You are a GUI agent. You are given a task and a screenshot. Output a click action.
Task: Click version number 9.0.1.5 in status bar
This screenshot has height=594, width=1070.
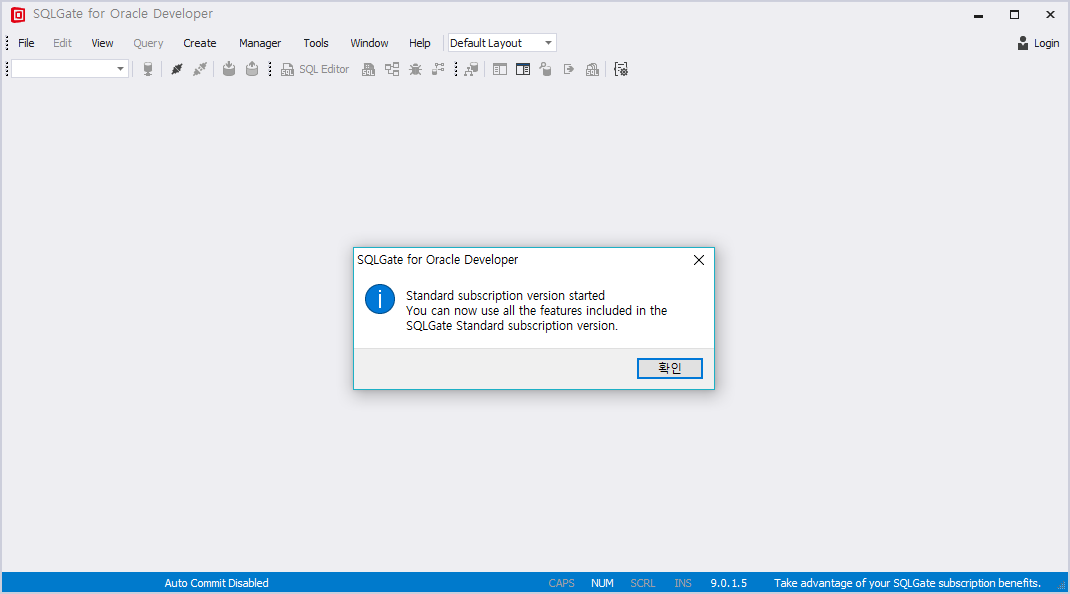click(x=729, y=583)
